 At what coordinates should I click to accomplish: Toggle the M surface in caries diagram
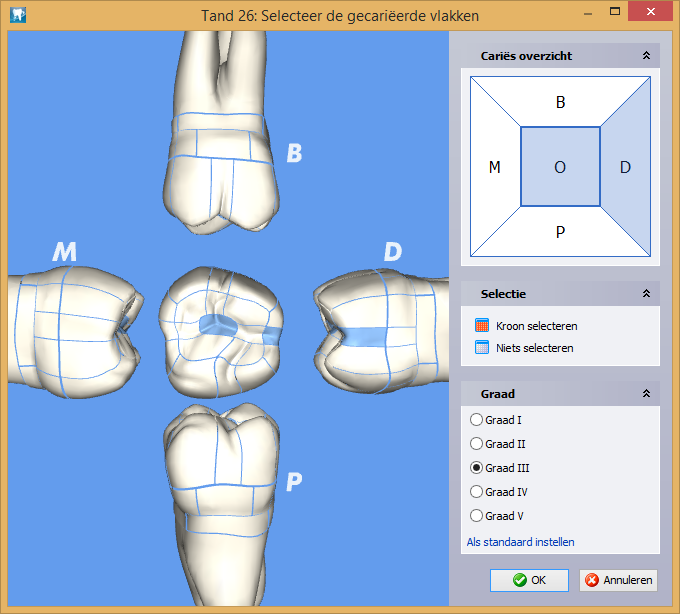pos(495,167)
